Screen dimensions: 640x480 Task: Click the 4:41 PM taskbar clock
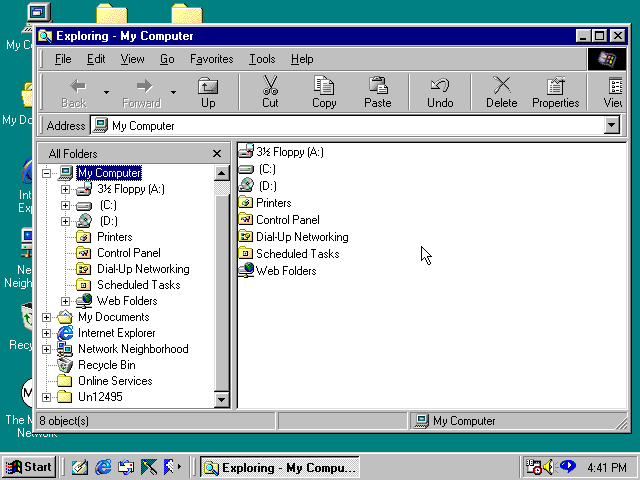point(607,467)
